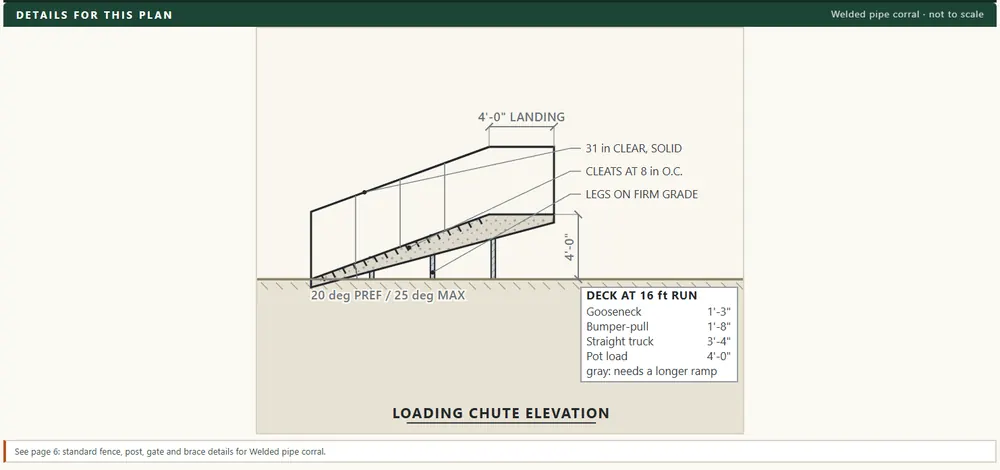Select the 'Straight truck' row label
Screen dimensions: 1000x470
point(620,341)
